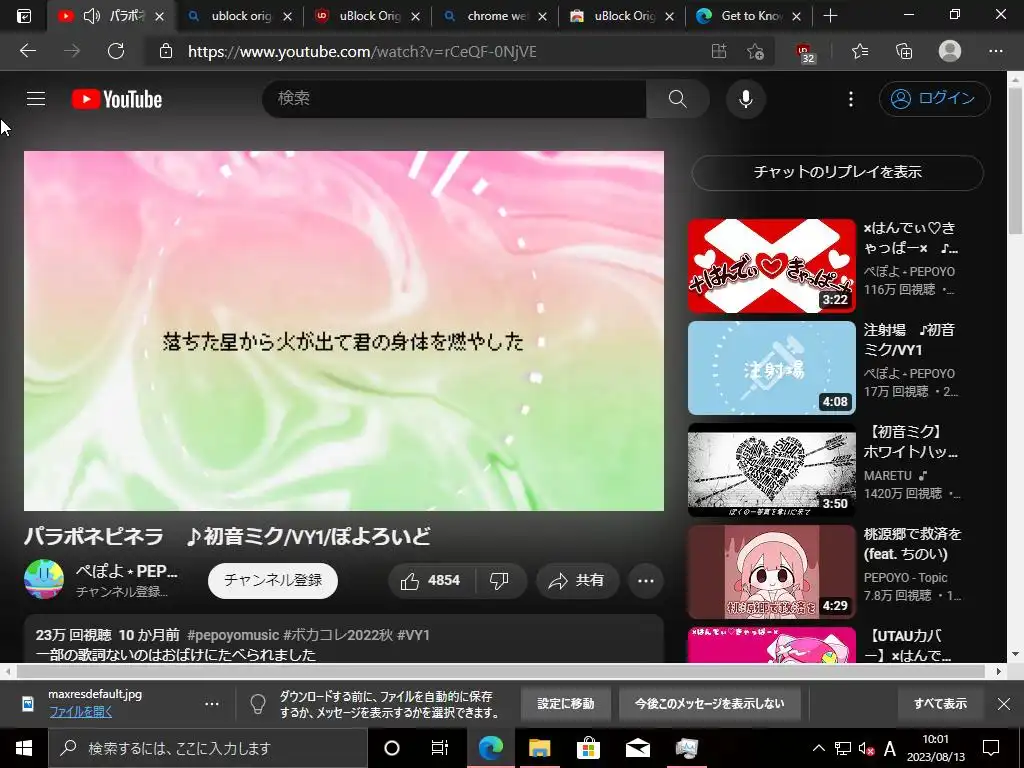Open Task View on the taskbar
The width and height of the screenshot is (1024, 768).
tap(440, 748)
